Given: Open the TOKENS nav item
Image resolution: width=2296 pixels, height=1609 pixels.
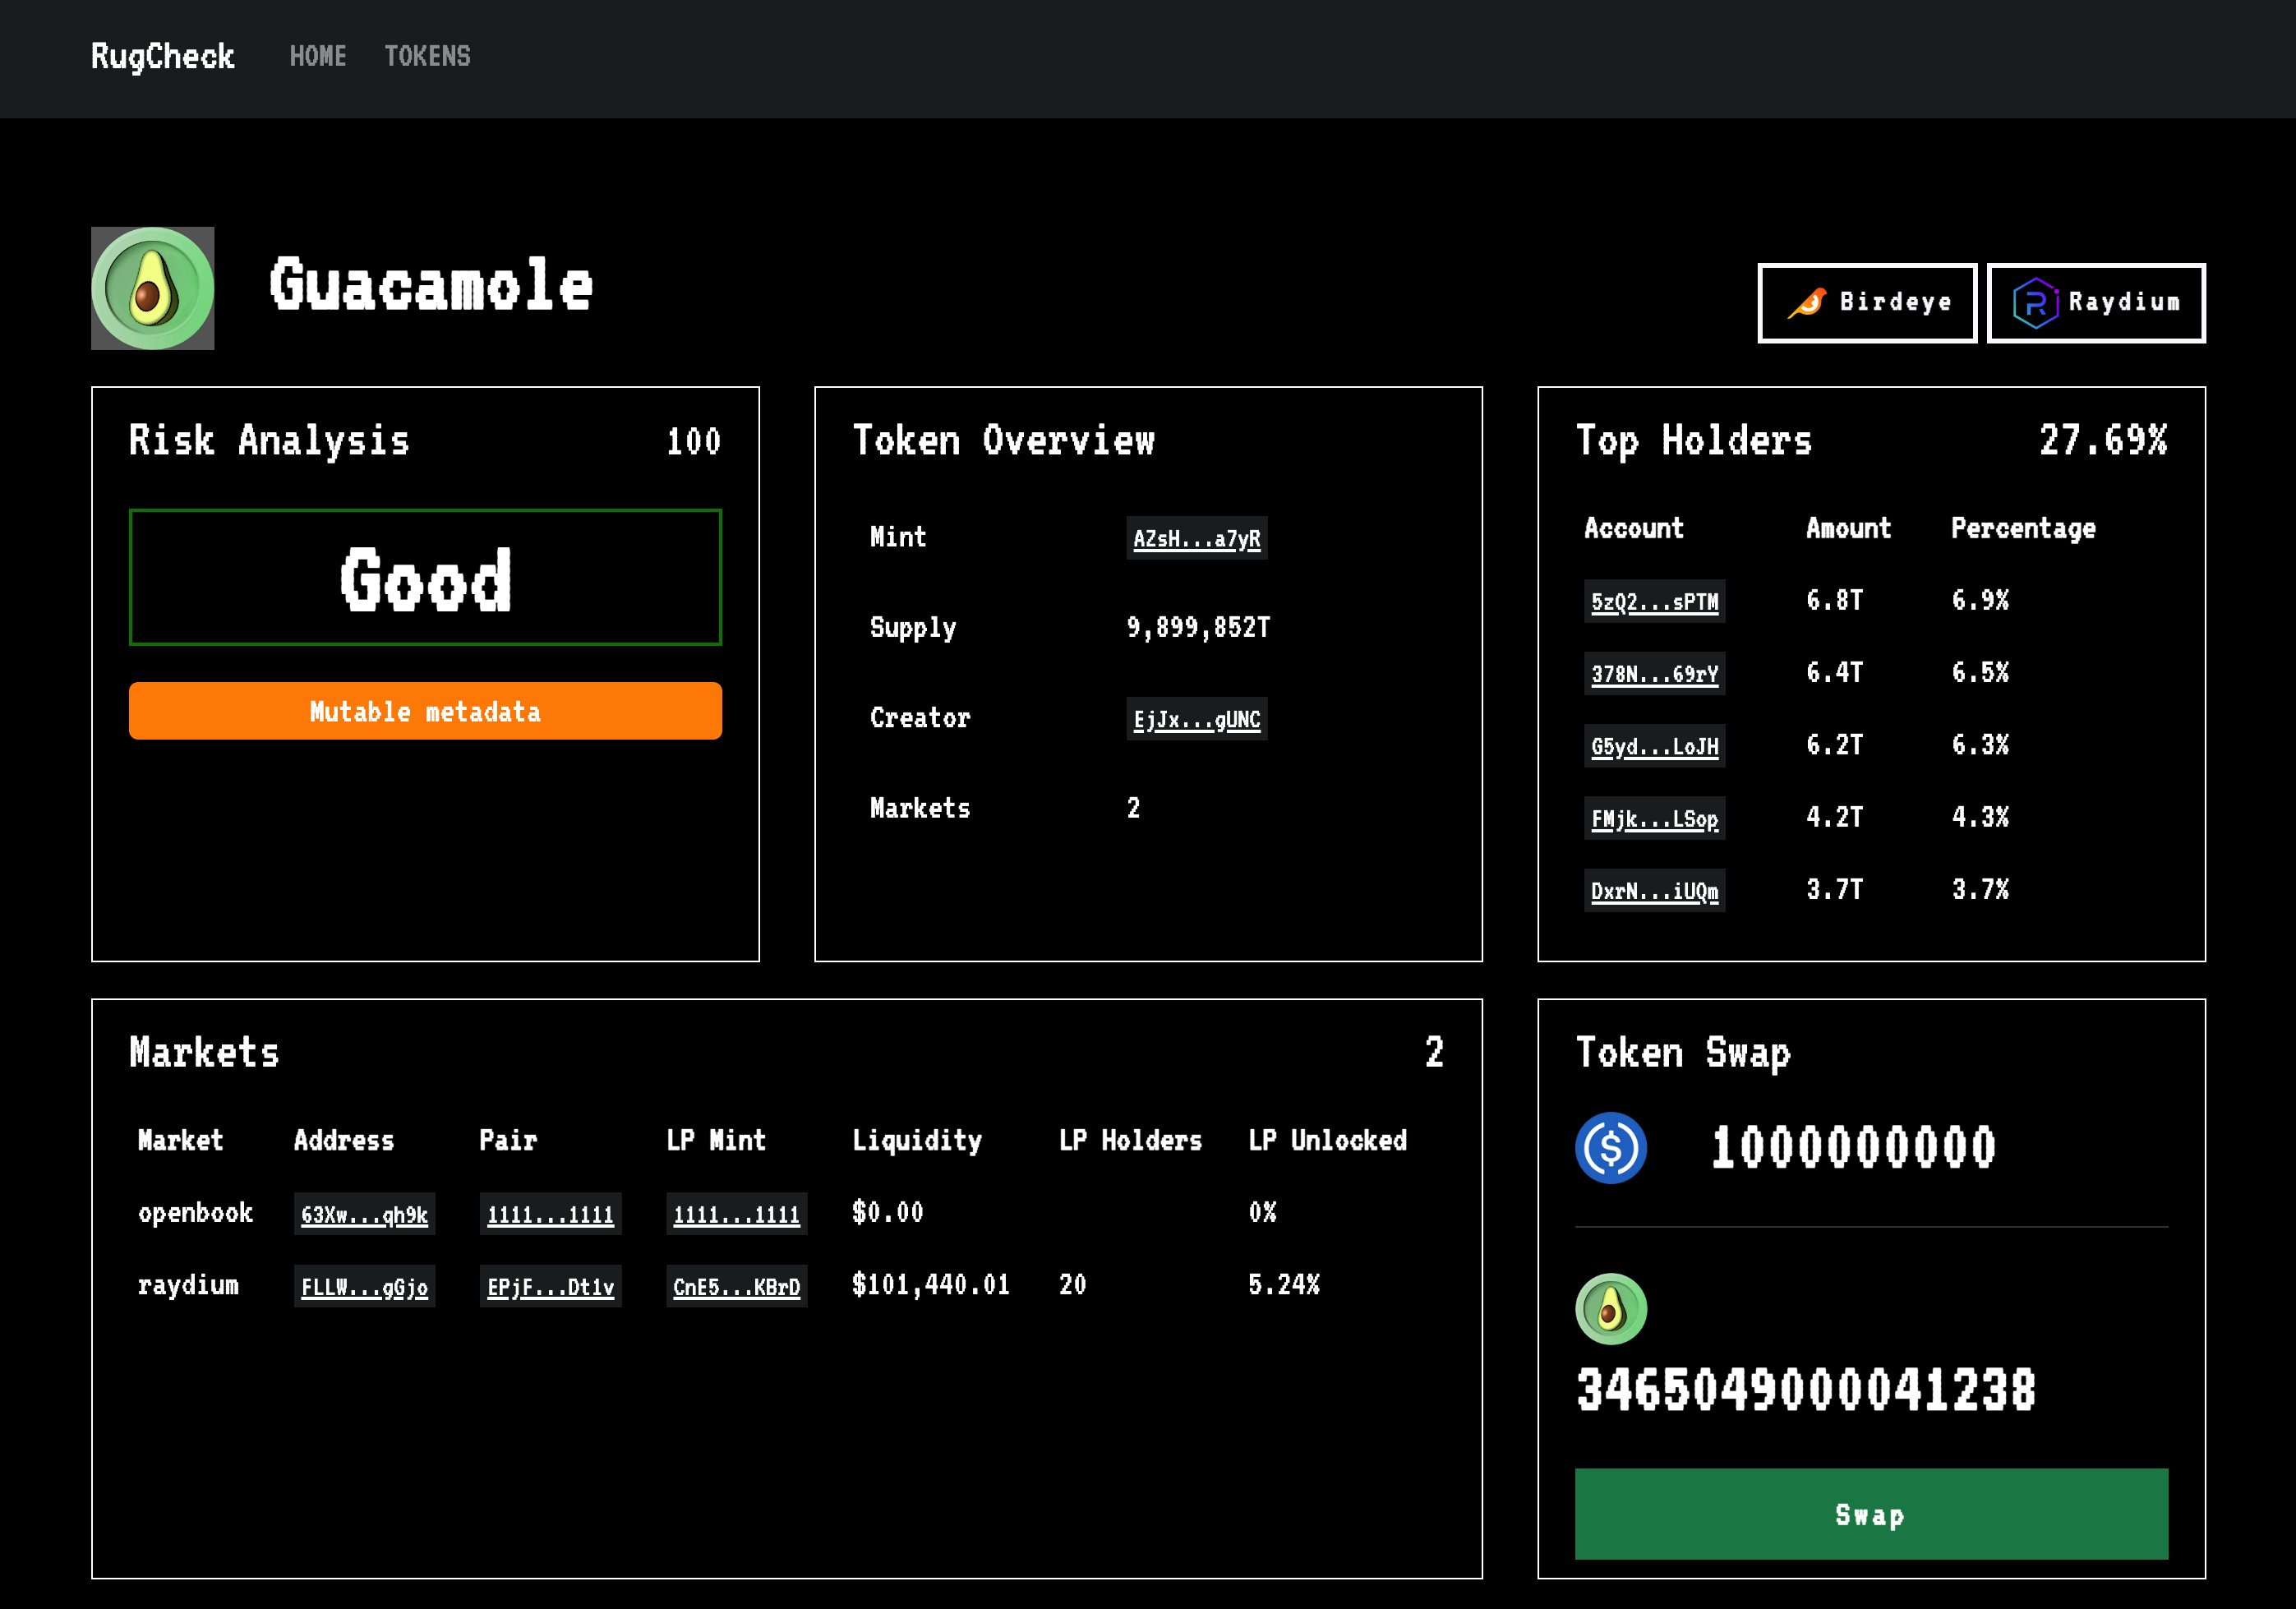Looking at the screenshot, I should coord(427,57).
